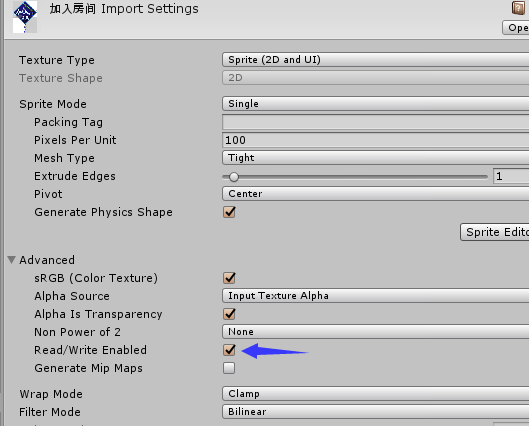Click the Pixels Per Unit field
This screenshot has height=426, width=529.
375,140
